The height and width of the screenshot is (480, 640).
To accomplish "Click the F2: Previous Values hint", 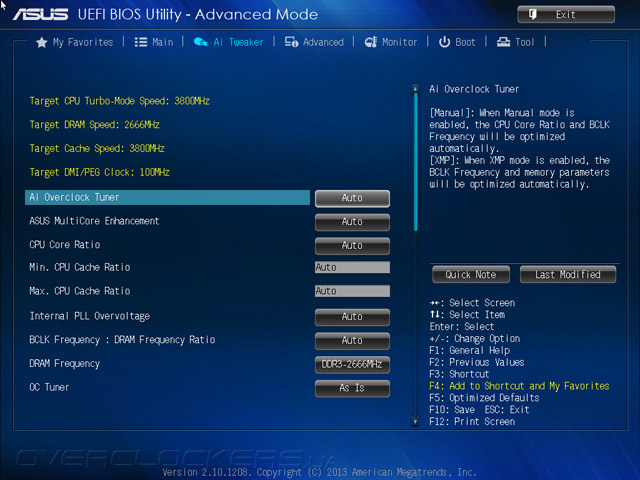I will [x=477, y=362].
